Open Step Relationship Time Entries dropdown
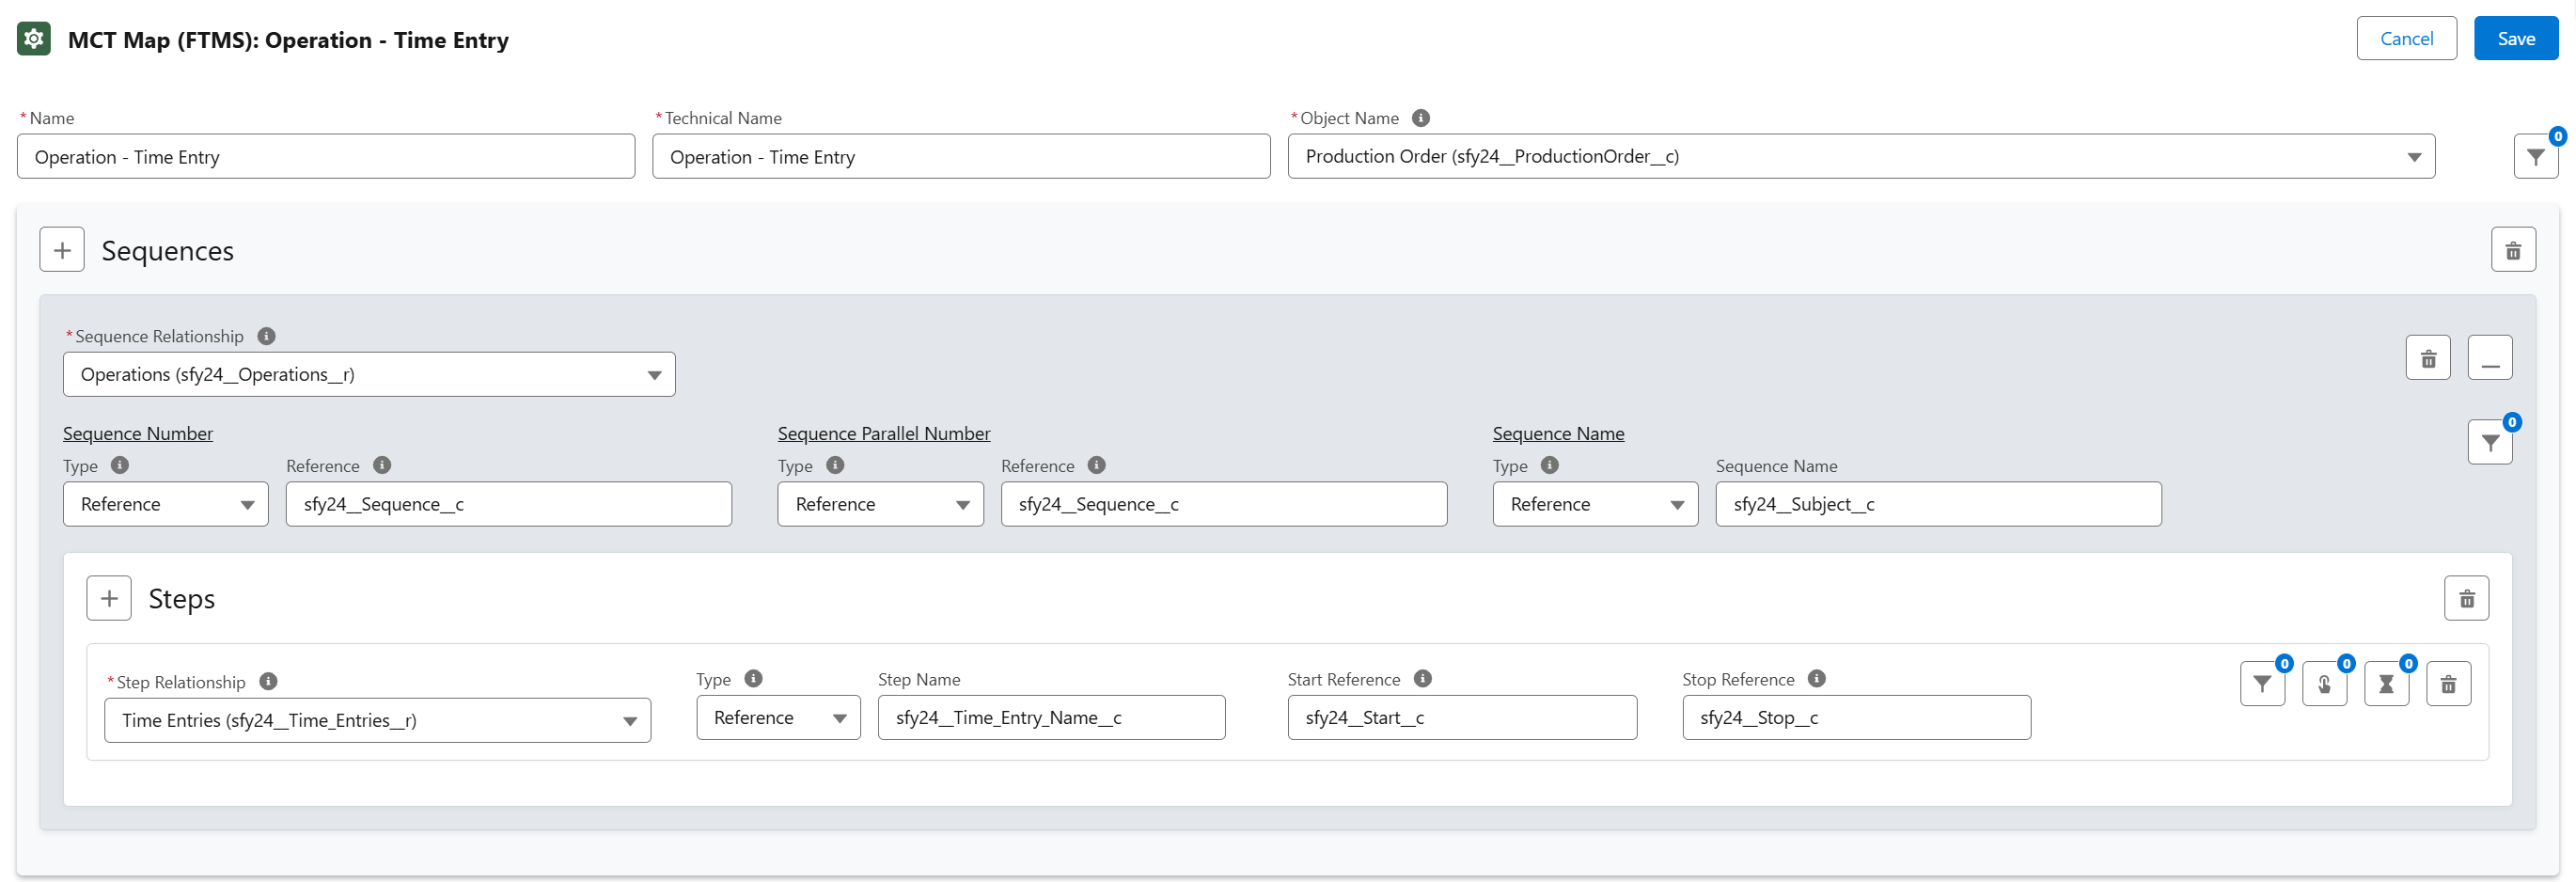 pyautogui.click(x=377, y=720)
